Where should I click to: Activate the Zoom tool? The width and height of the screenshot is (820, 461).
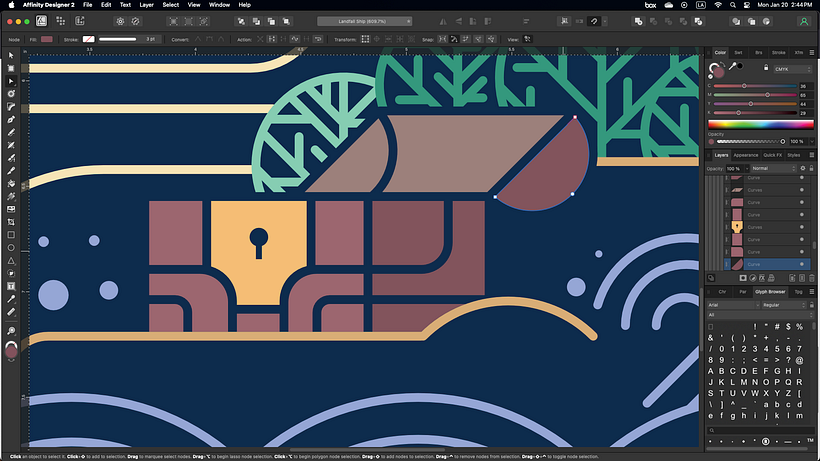coord(11,330)
